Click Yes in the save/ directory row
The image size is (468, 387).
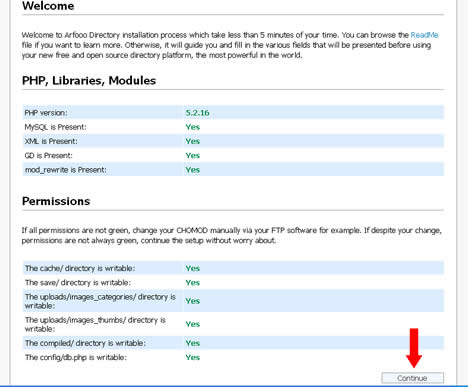pyautogui.click(x=193, y=283)
